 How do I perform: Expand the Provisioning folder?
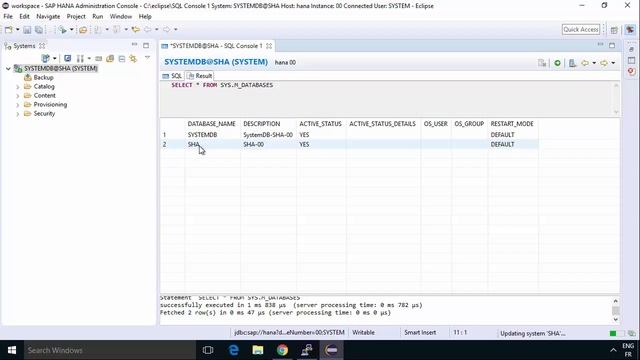point(18,104)
